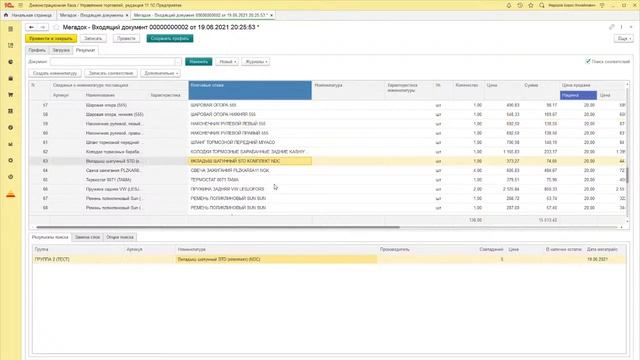Image resolution: width=640 pixels, height=360 pixels.
Task: Switch to Начальная страница tab
Action: point(28,15)
